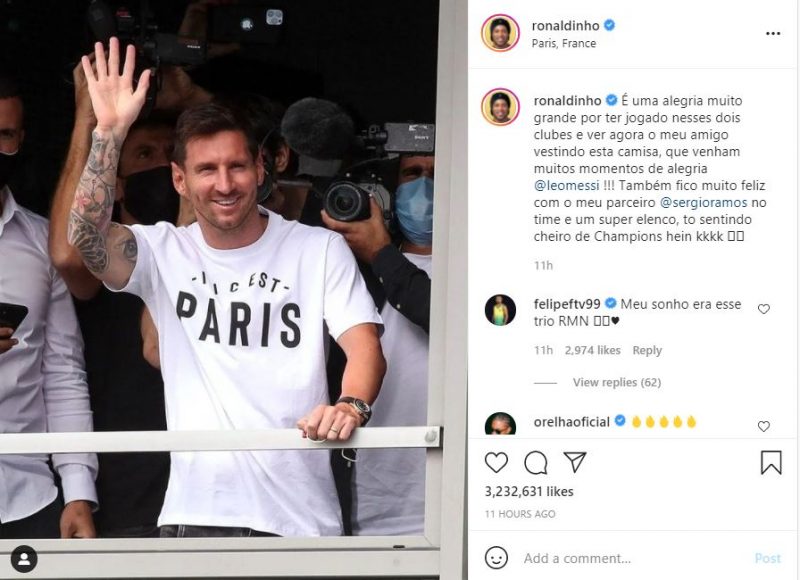Like felipeftv99's comment with the heart
Image resolution: width=800 pixels, height=580 pixels.
[763, 309]
